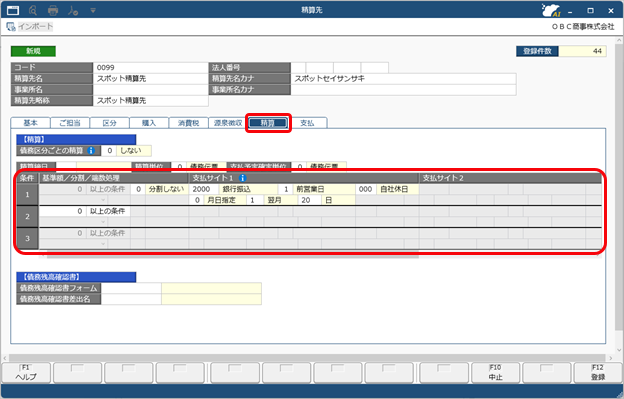Image resolution: width=624 pixels, height=399 pixels.
Task: Click info icon next to 支払サイト1
Action: [242, 178]
